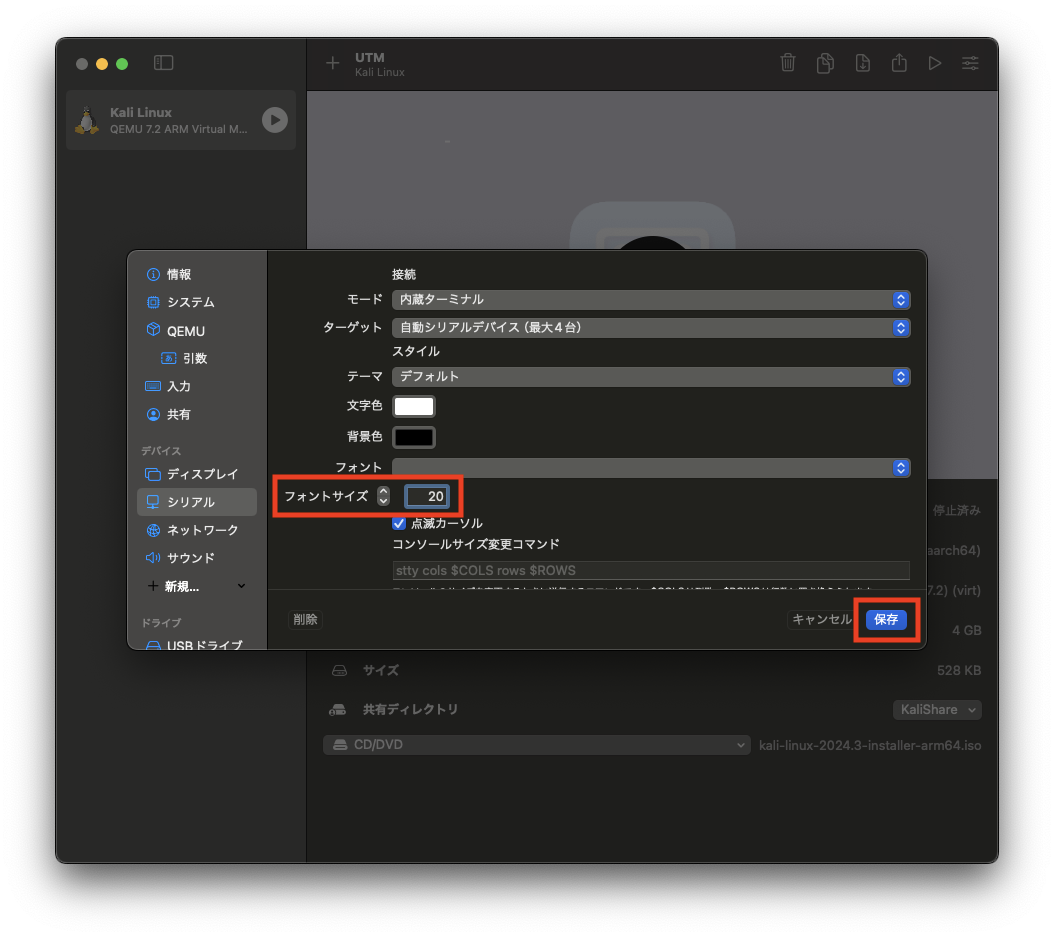Click the share icon in toolbar

(x=899, y=63)
